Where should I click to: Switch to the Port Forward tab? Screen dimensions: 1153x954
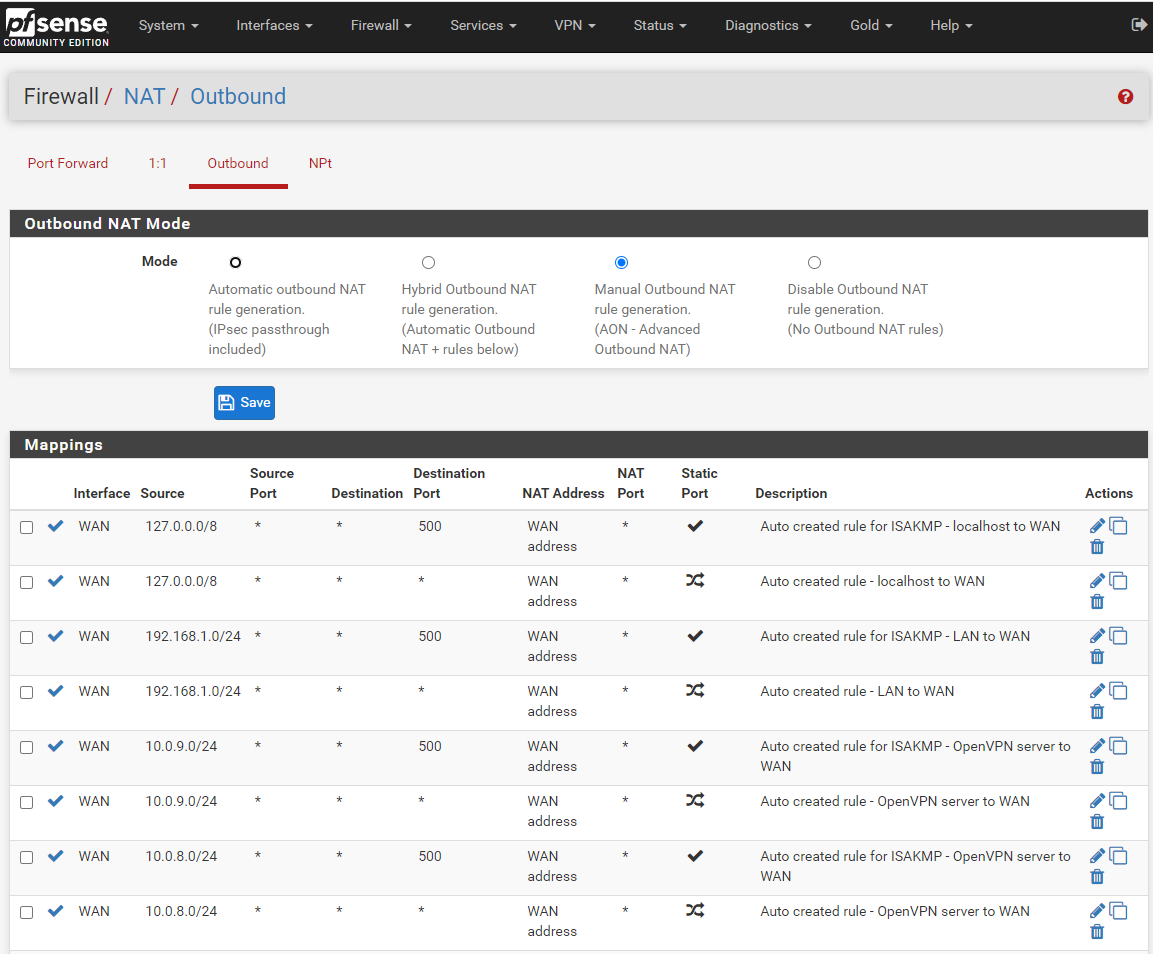(x=68, y=163)
